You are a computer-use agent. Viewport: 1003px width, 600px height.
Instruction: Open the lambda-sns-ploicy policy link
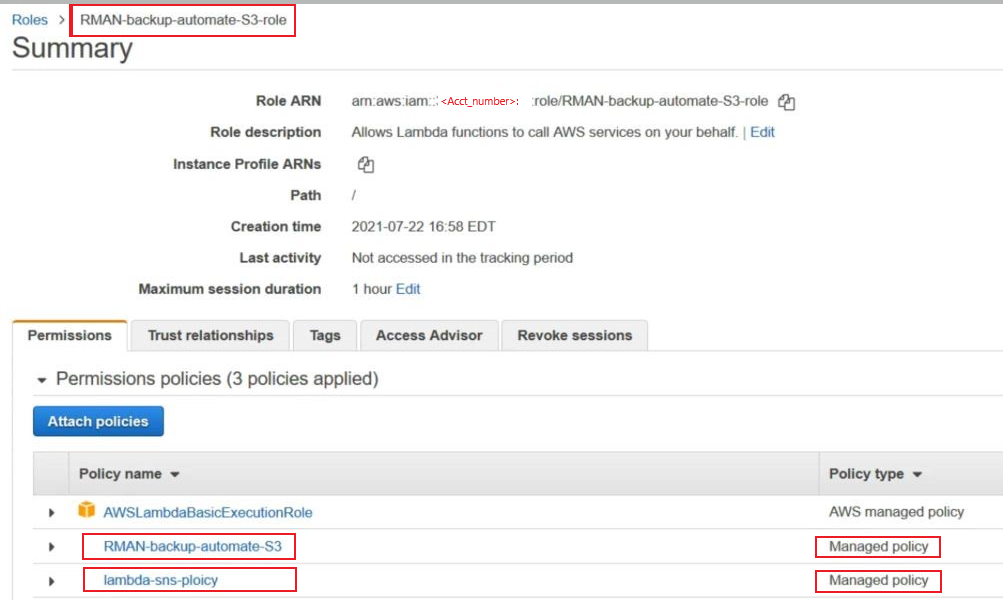tap(161, 580)
